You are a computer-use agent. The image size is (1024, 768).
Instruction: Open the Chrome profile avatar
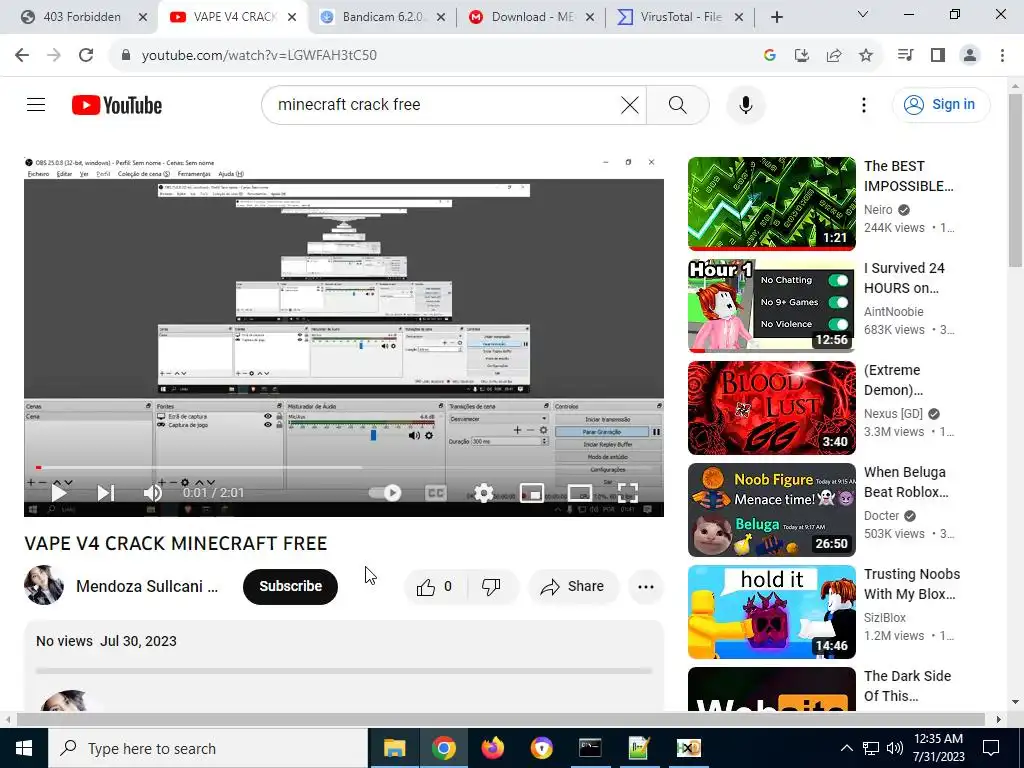coord(970,55)
